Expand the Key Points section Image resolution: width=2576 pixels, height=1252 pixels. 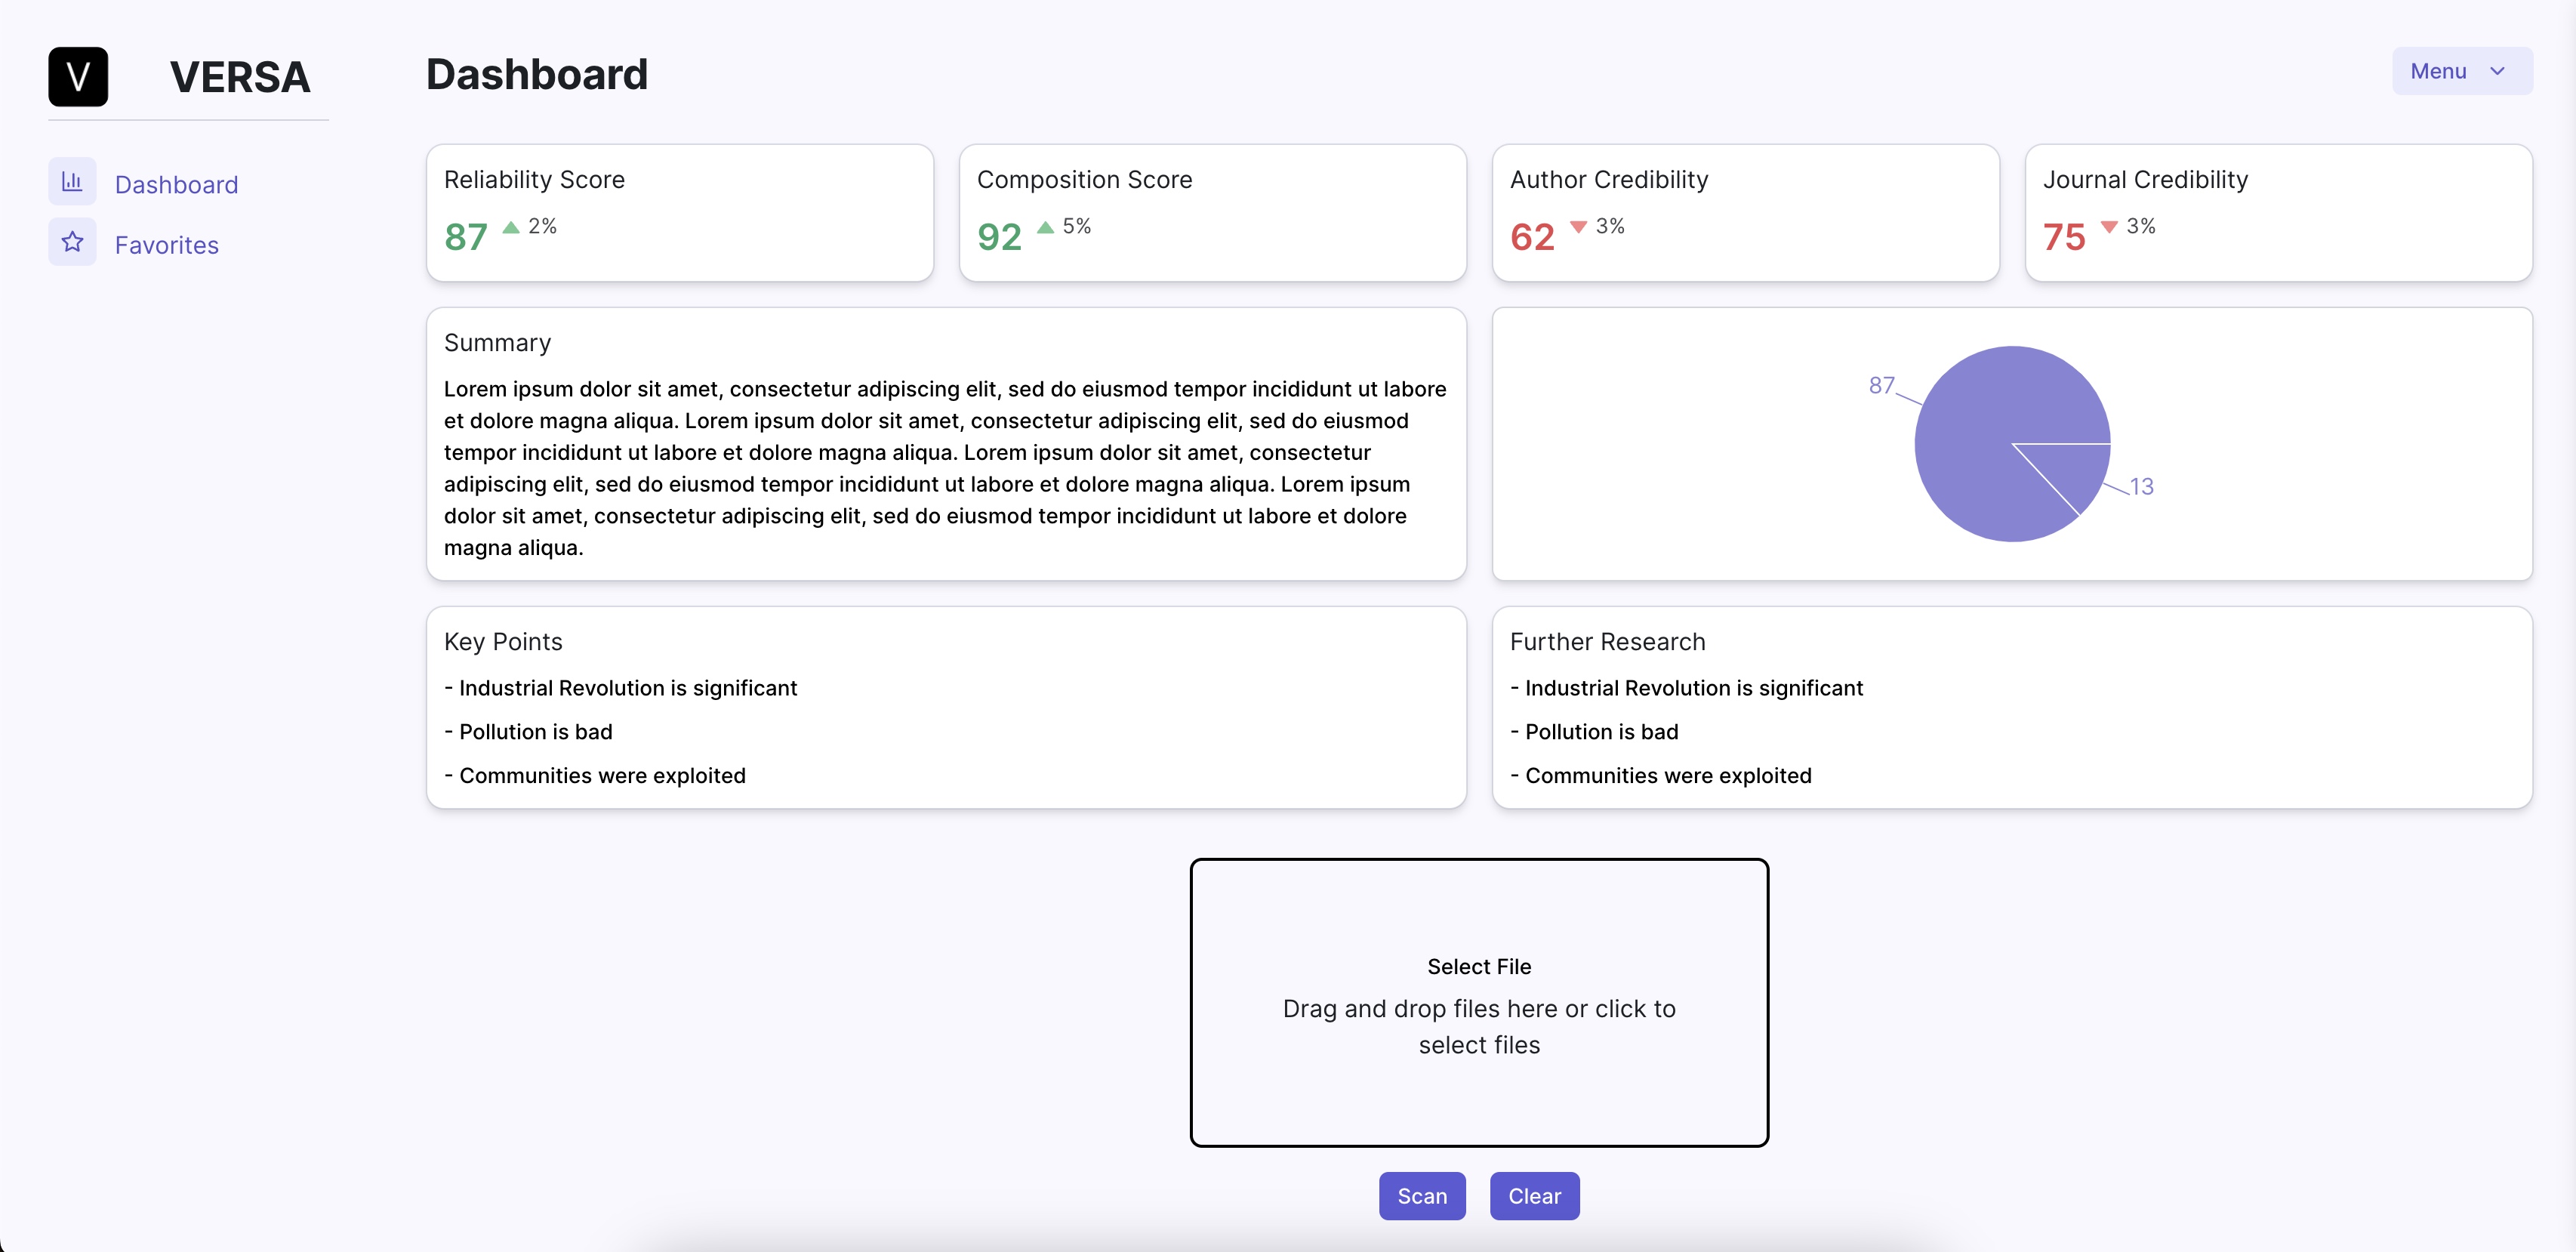pyautogui.click(x=502, y=641)
